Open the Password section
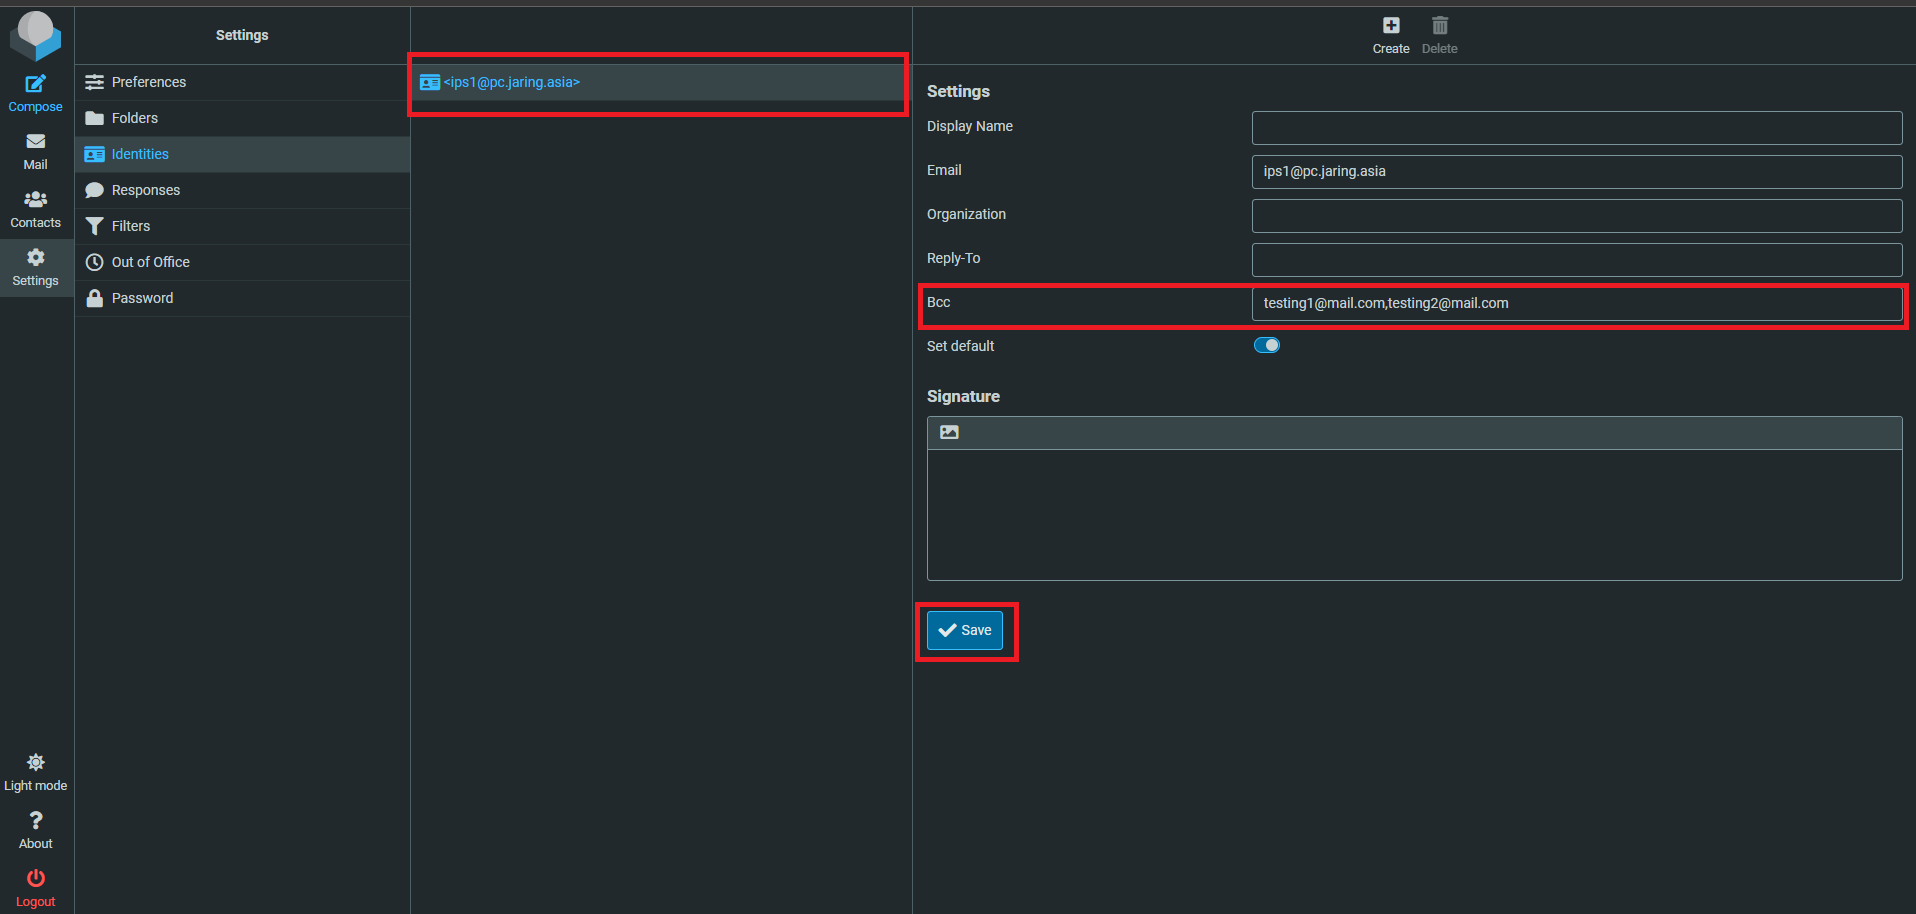The width and height of the screenshot is (1916, 914). click(142, 298)
